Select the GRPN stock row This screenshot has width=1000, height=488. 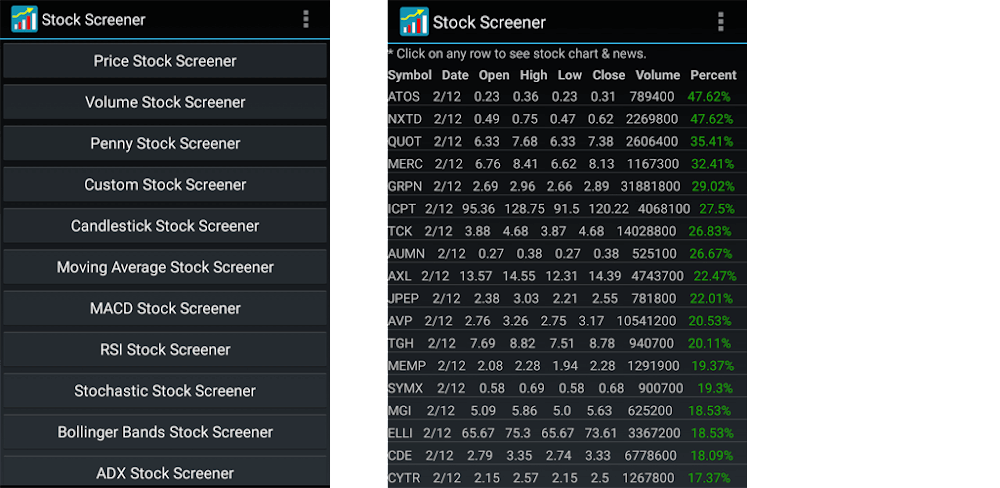click(x=567, y=186)
